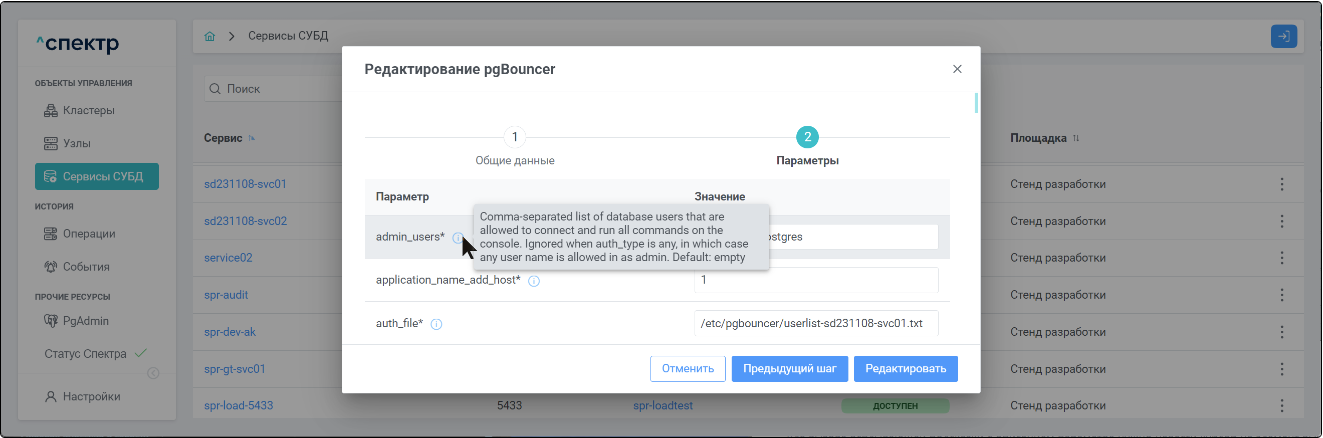Open actions menu for spr-audit row
The height and width of the screenshot is (438, 1323).
pos(1282,295)
